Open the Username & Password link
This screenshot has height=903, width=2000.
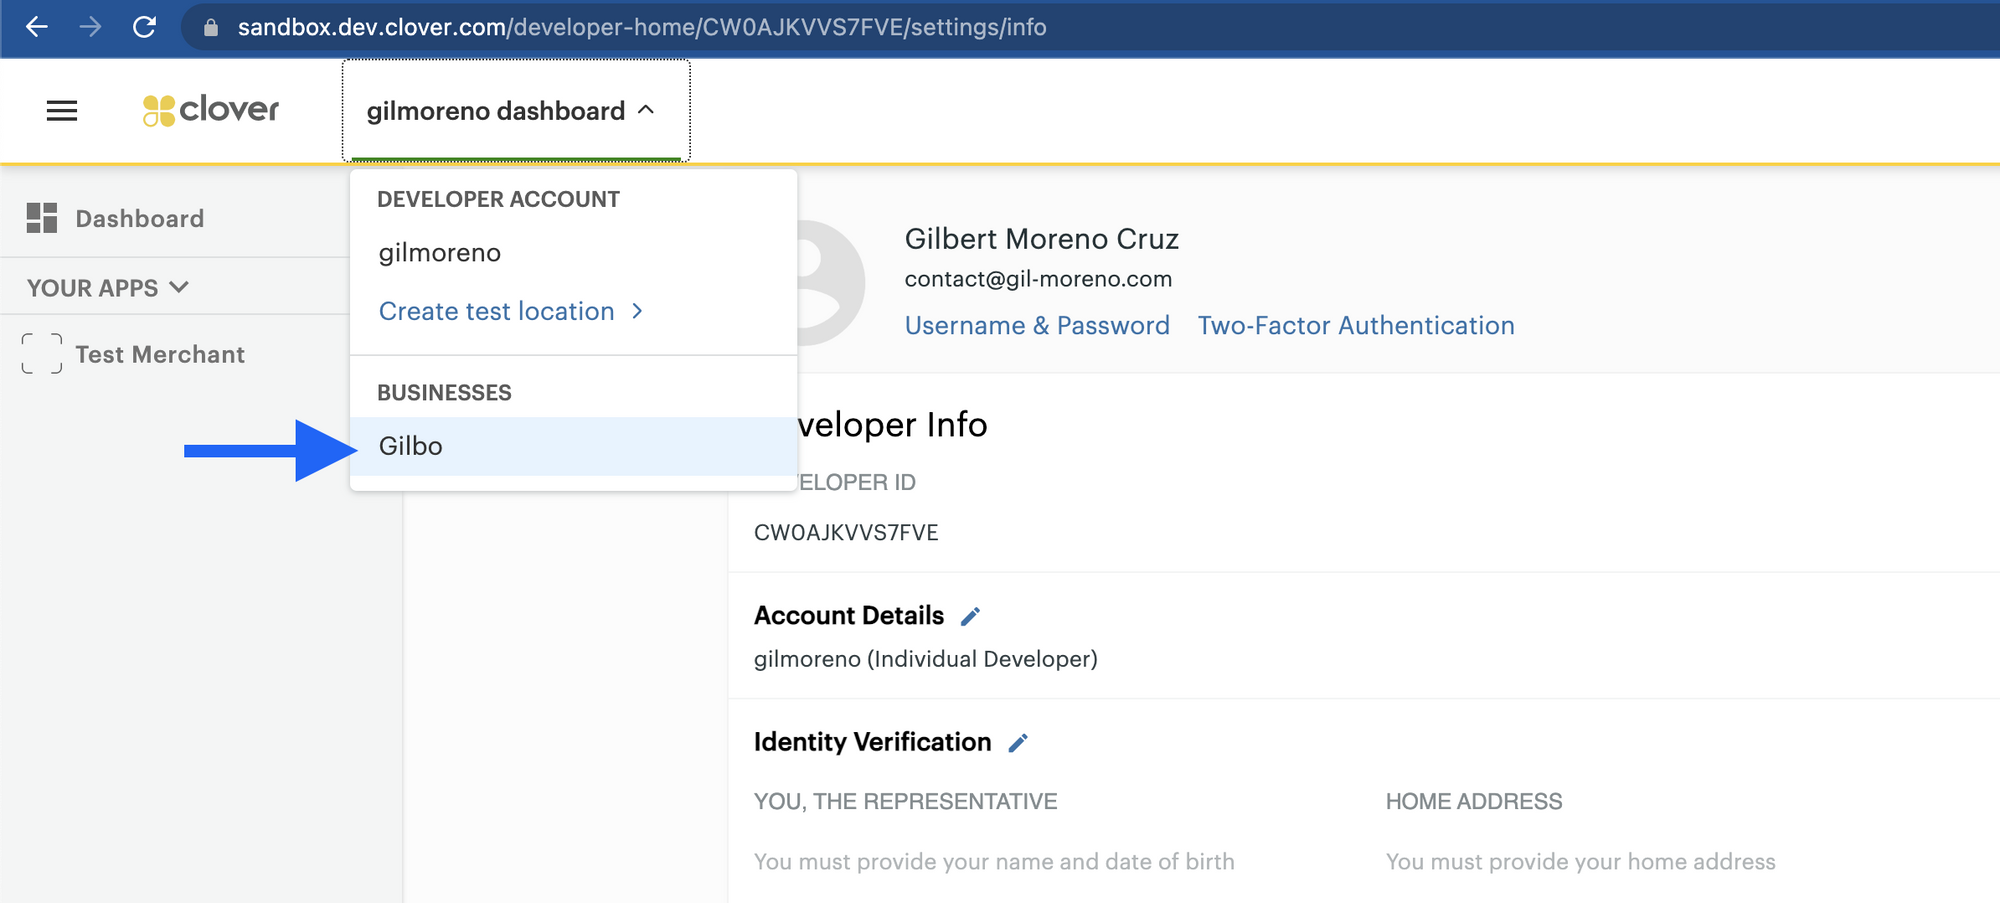pos(1037,326)
